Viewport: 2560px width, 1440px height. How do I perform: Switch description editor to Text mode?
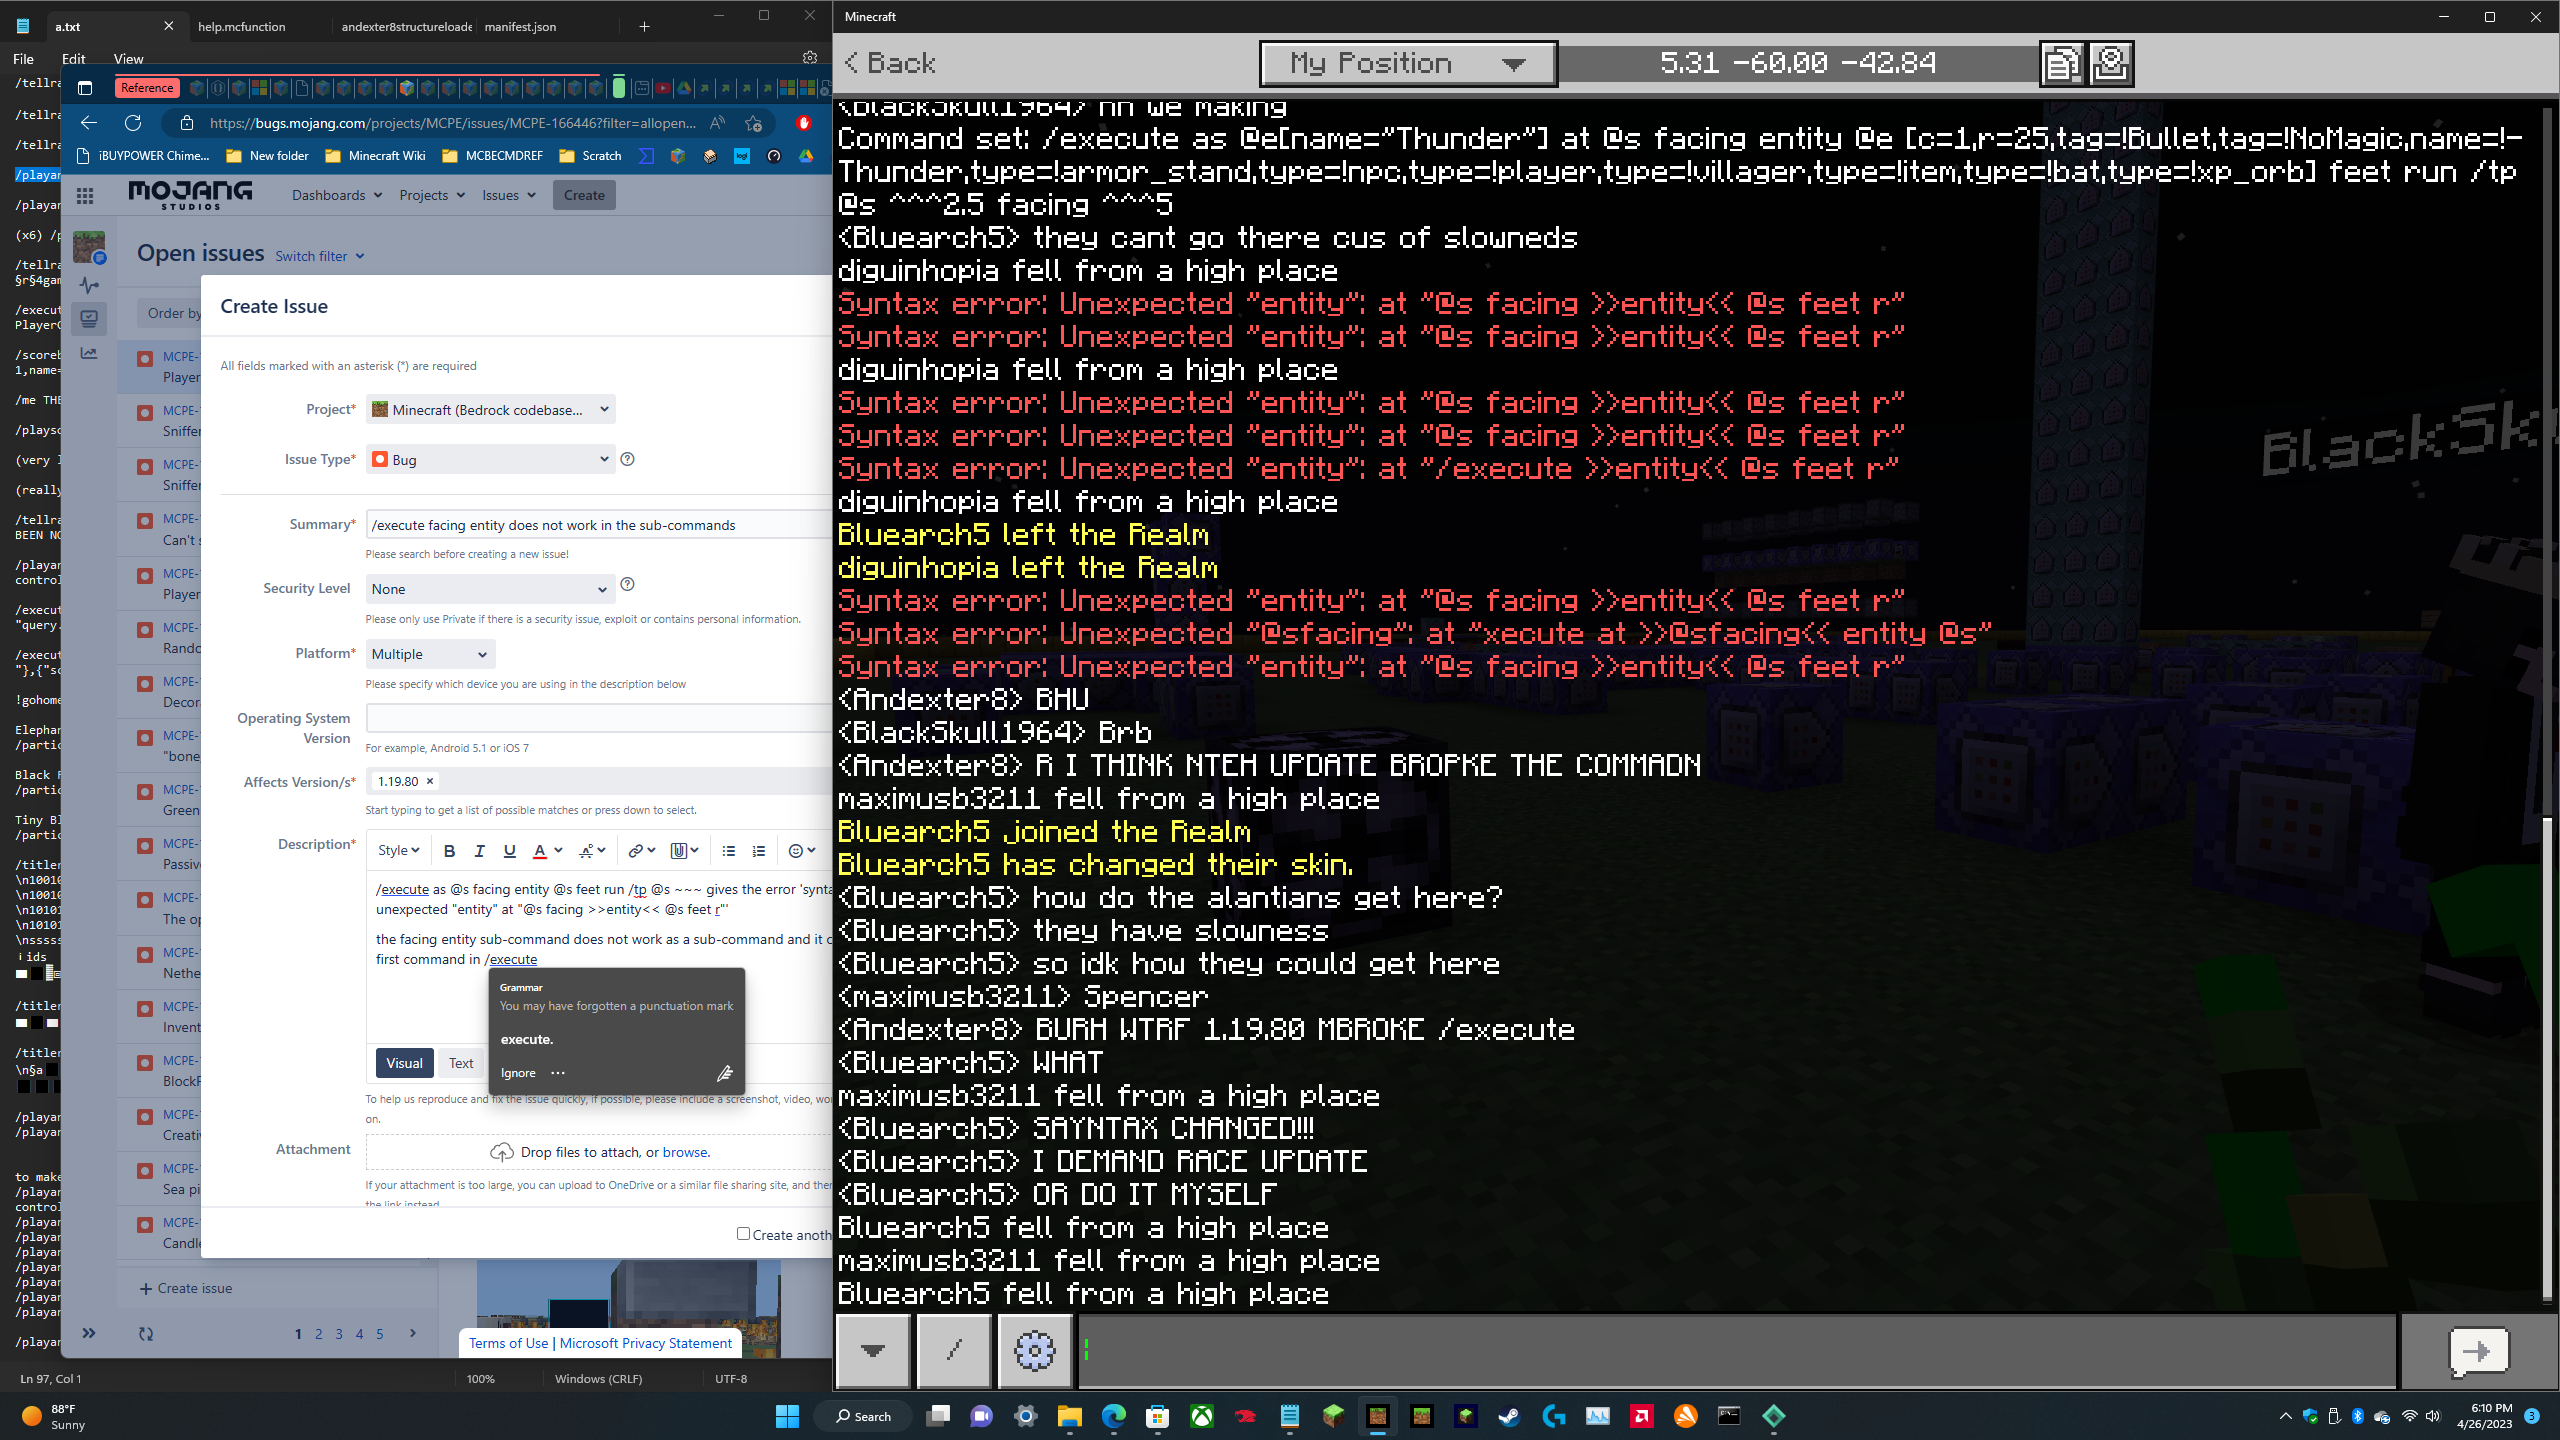[461, 1063]
